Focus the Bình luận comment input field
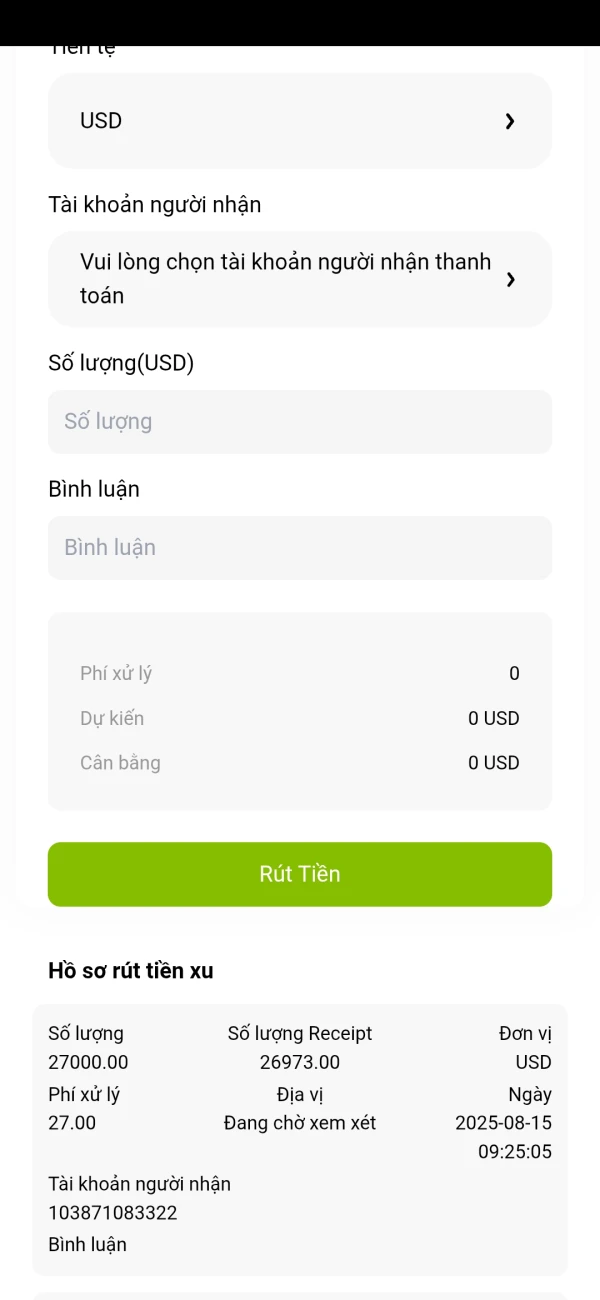The image size is (600, 1300). tap(299, 548)
